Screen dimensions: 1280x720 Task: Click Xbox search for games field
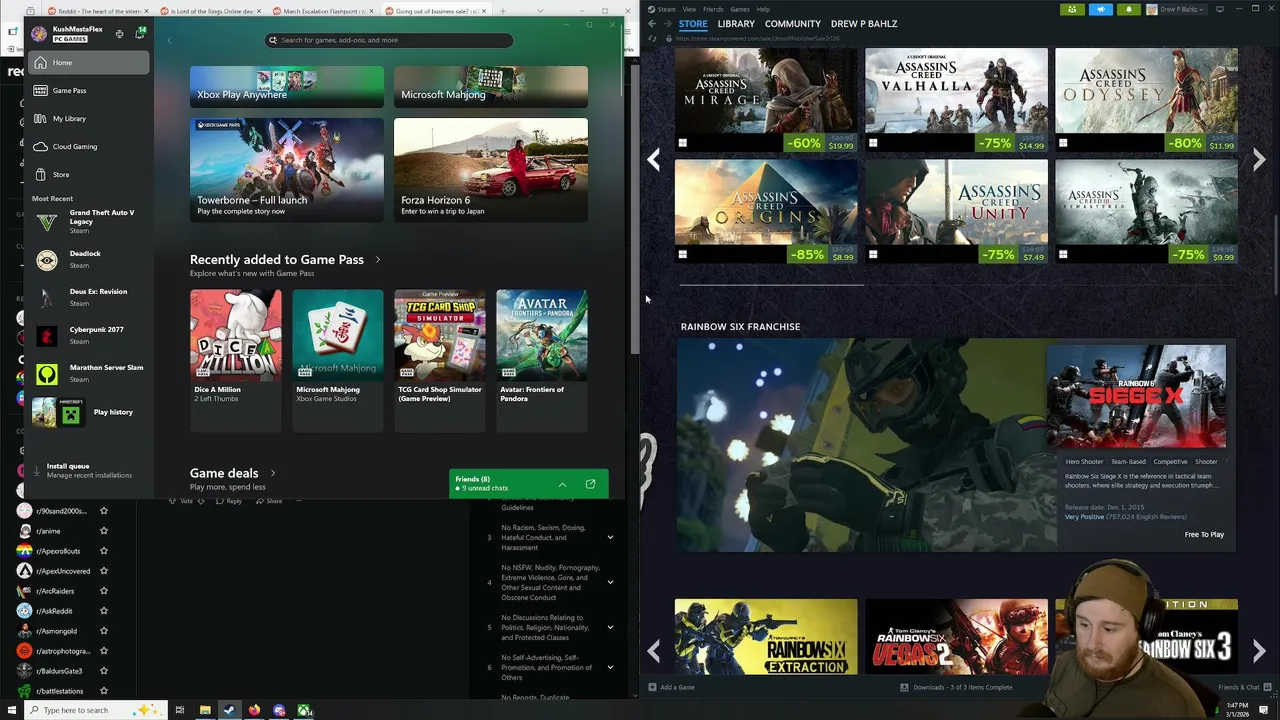[x=389, y=40]
